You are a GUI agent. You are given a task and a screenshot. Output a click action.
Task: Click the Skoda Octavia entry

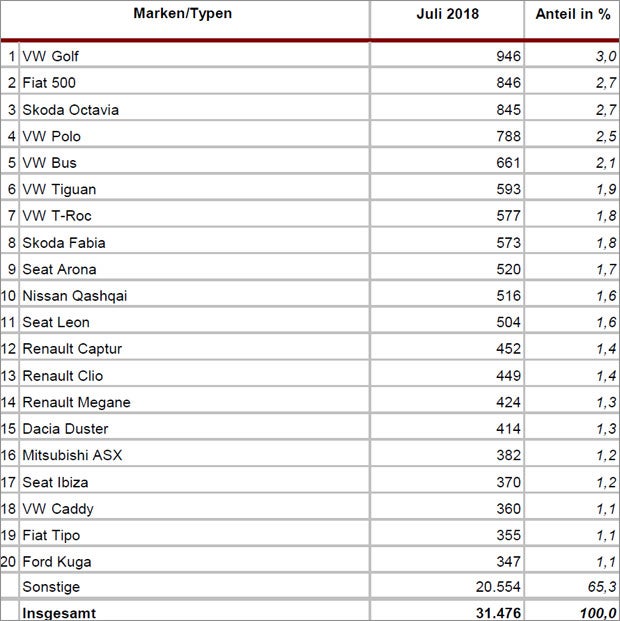click(70, 110)
